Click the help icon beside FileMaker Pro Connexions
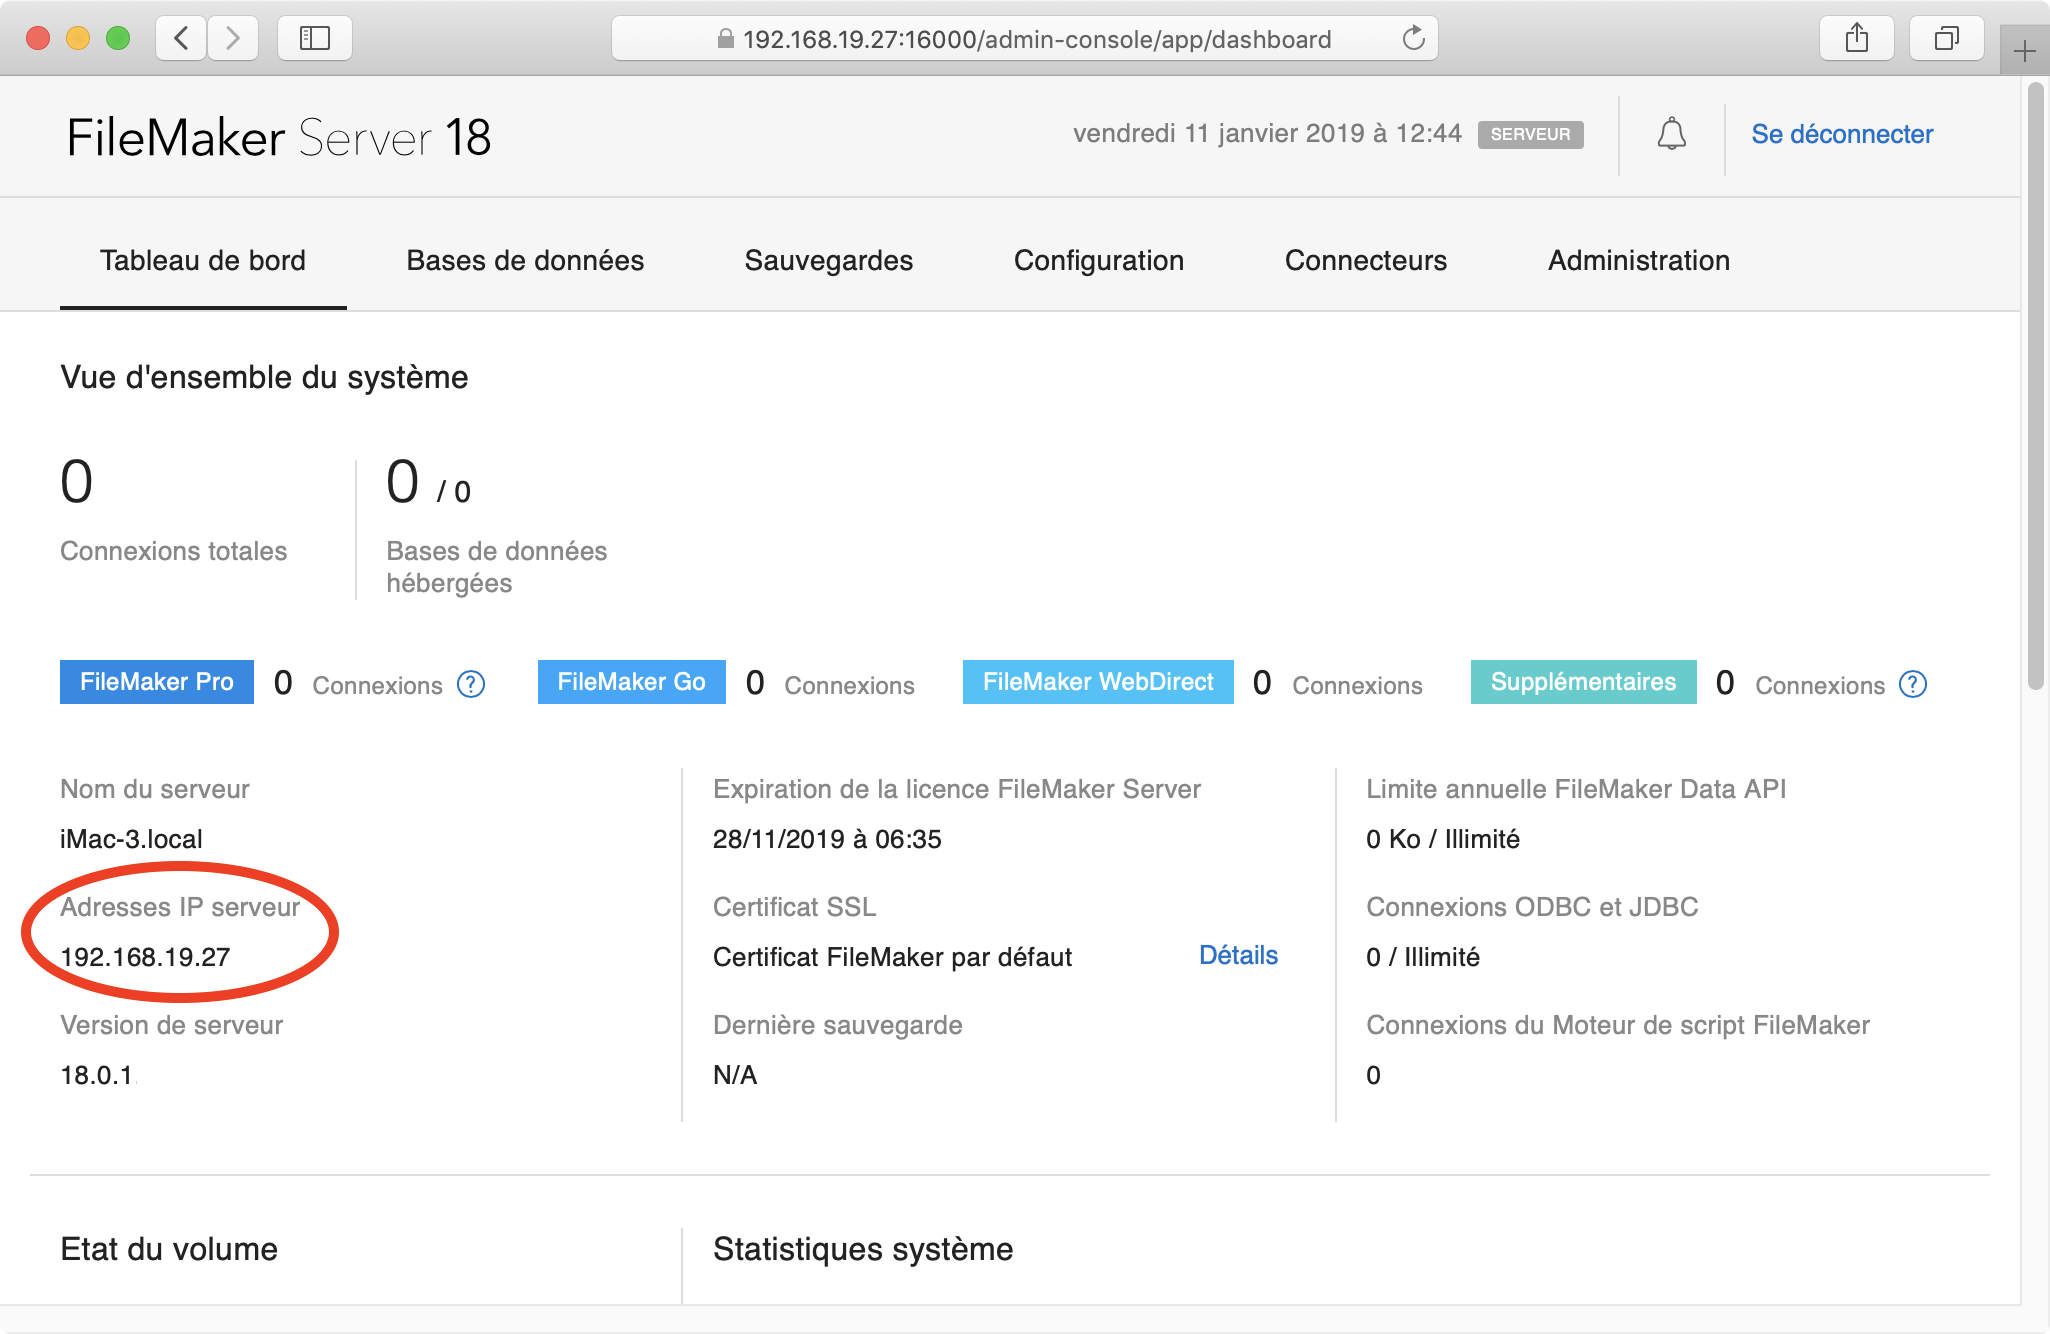 (x=471, y=684)
